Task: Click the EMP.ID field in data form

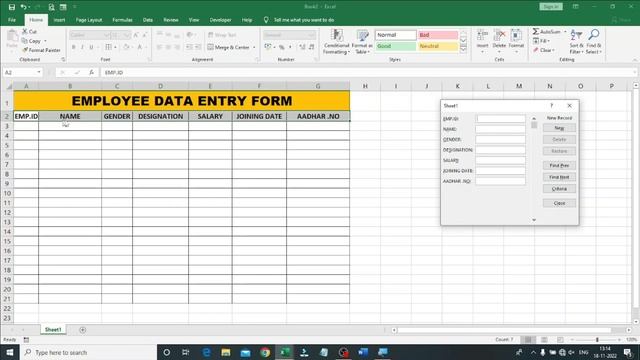Action: [x=501, y=119]
